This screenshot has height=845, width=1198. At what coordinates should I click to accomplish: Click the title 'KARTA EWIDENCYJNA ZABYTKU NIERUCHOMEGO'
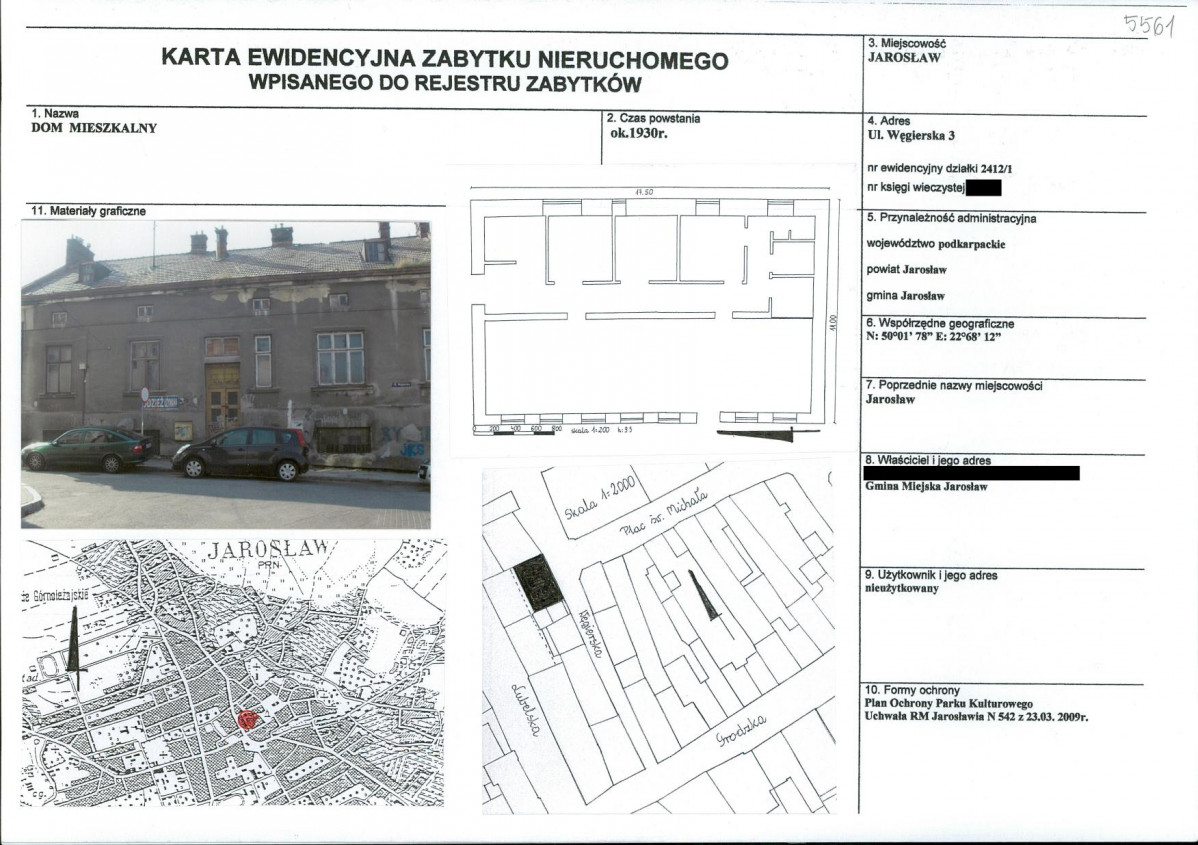point(445,59)
